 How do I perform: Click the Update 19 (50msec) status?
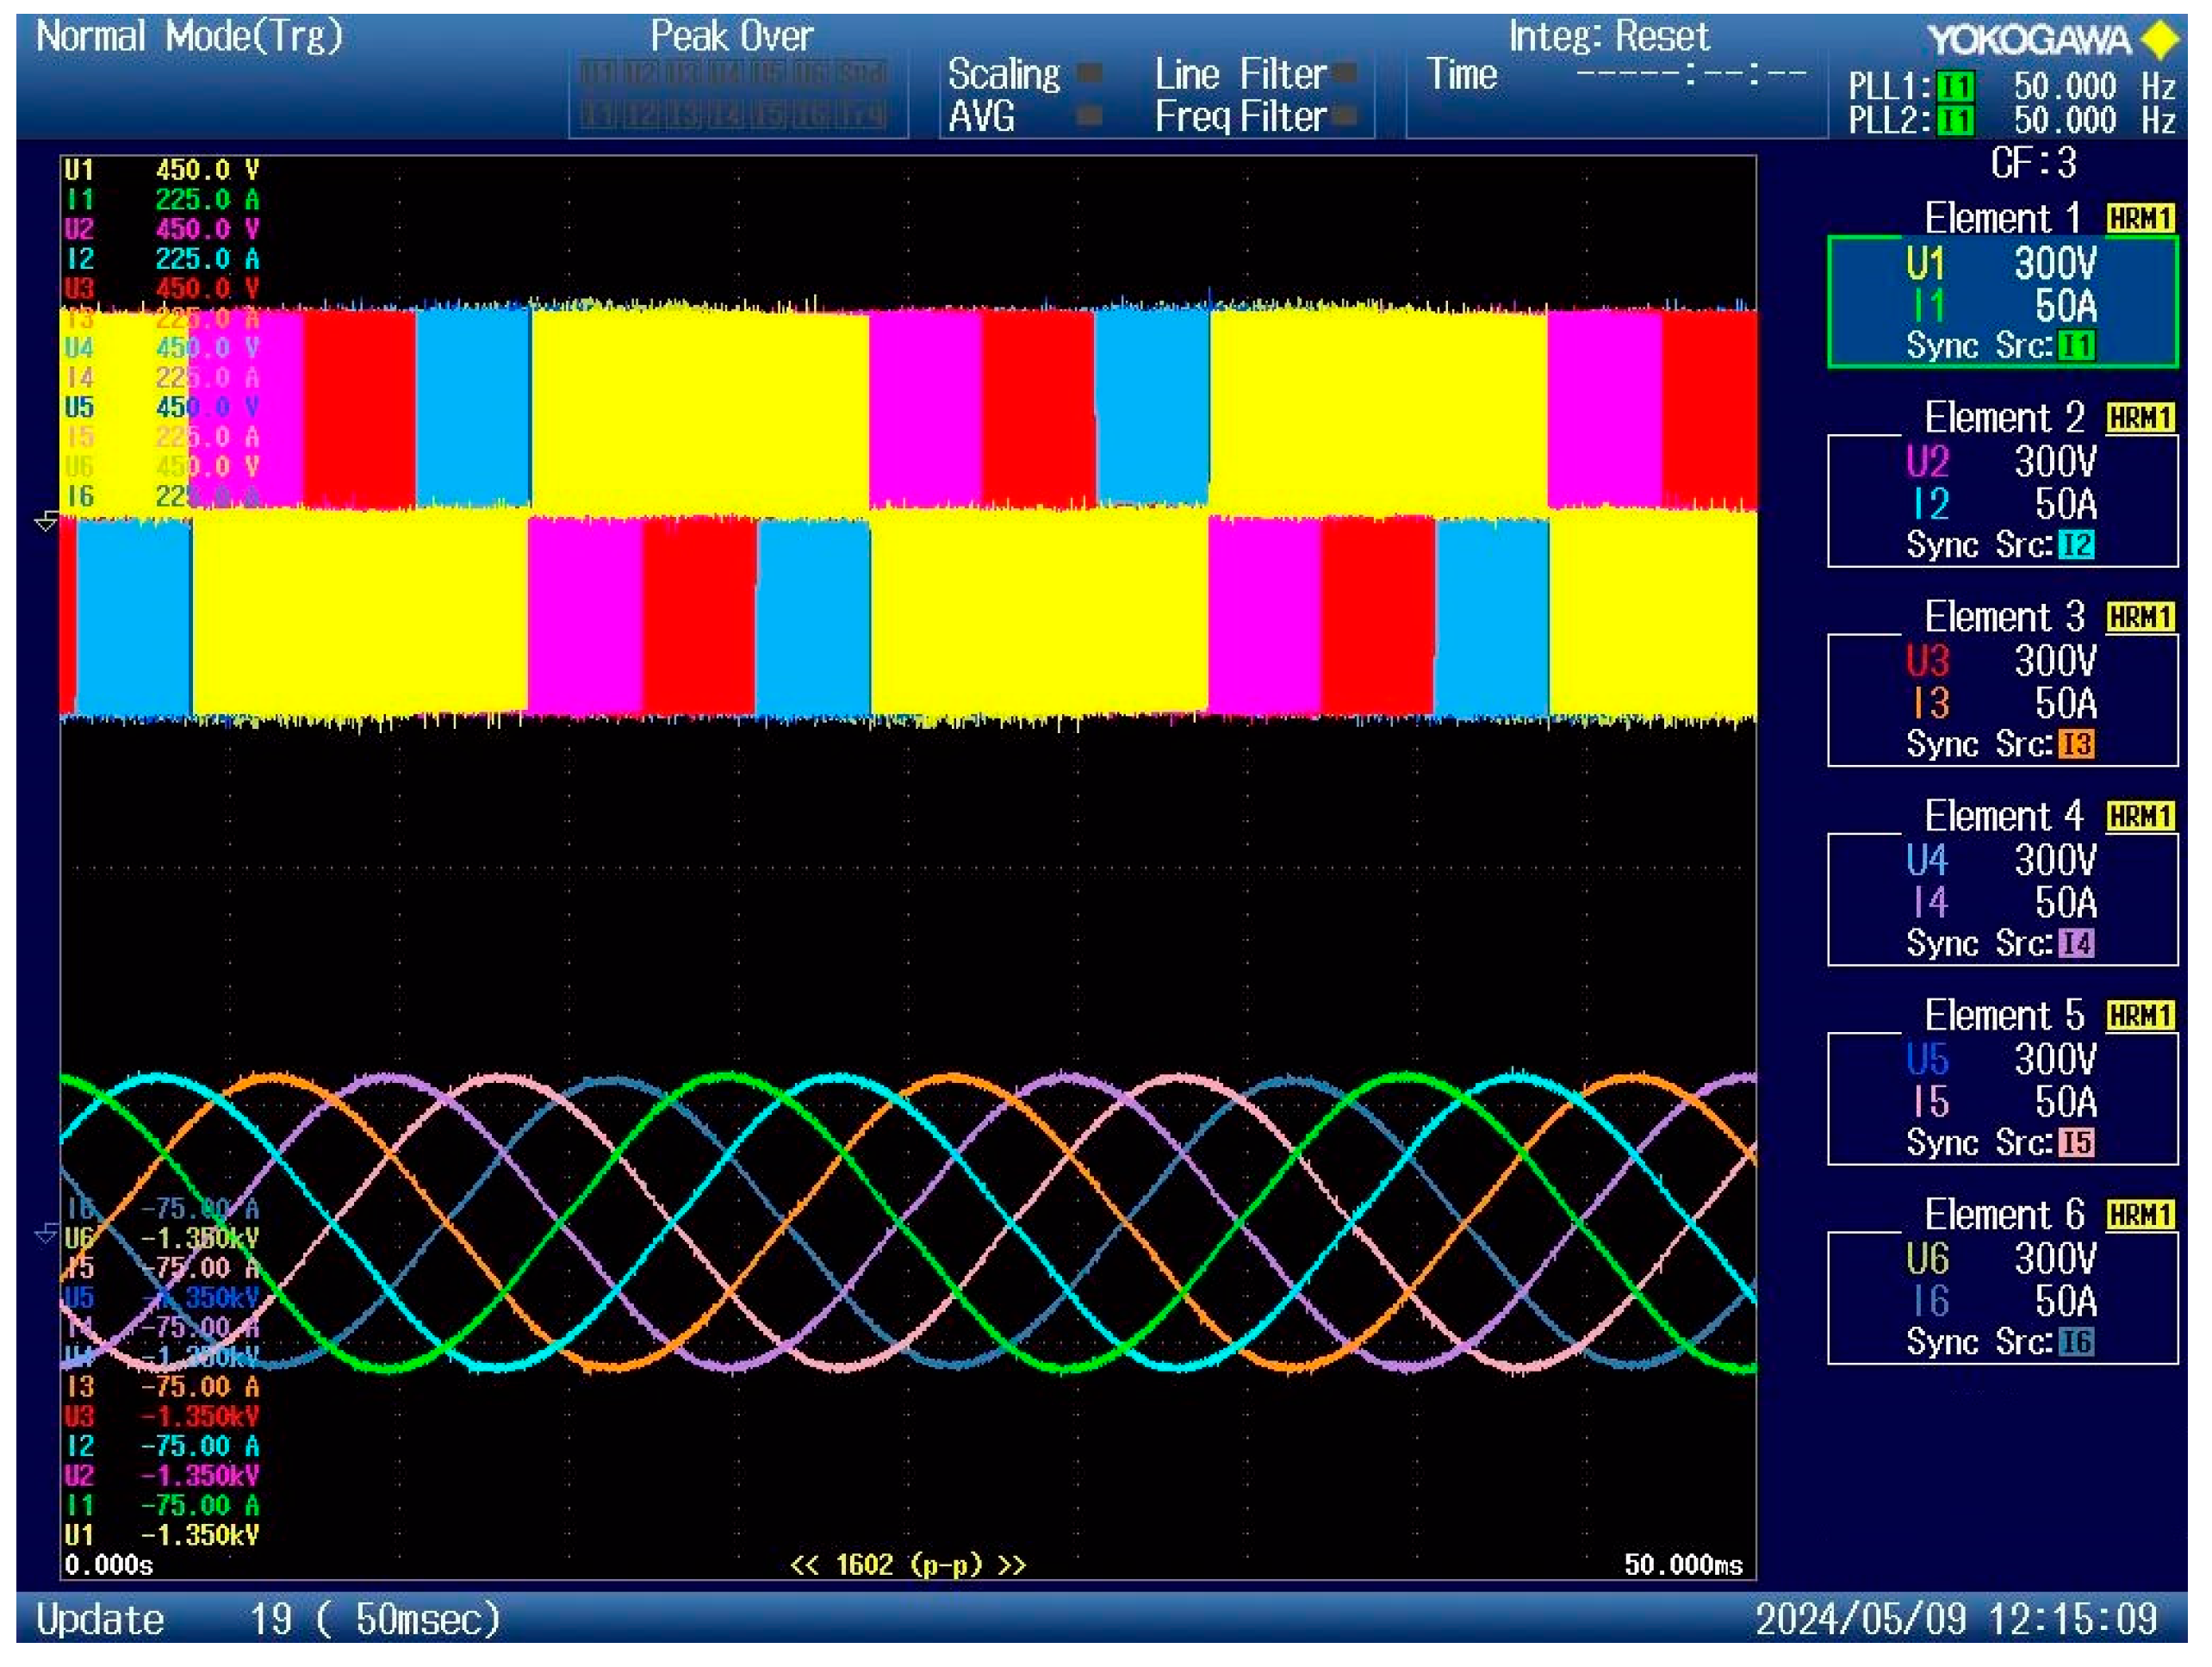point(268,1619)
